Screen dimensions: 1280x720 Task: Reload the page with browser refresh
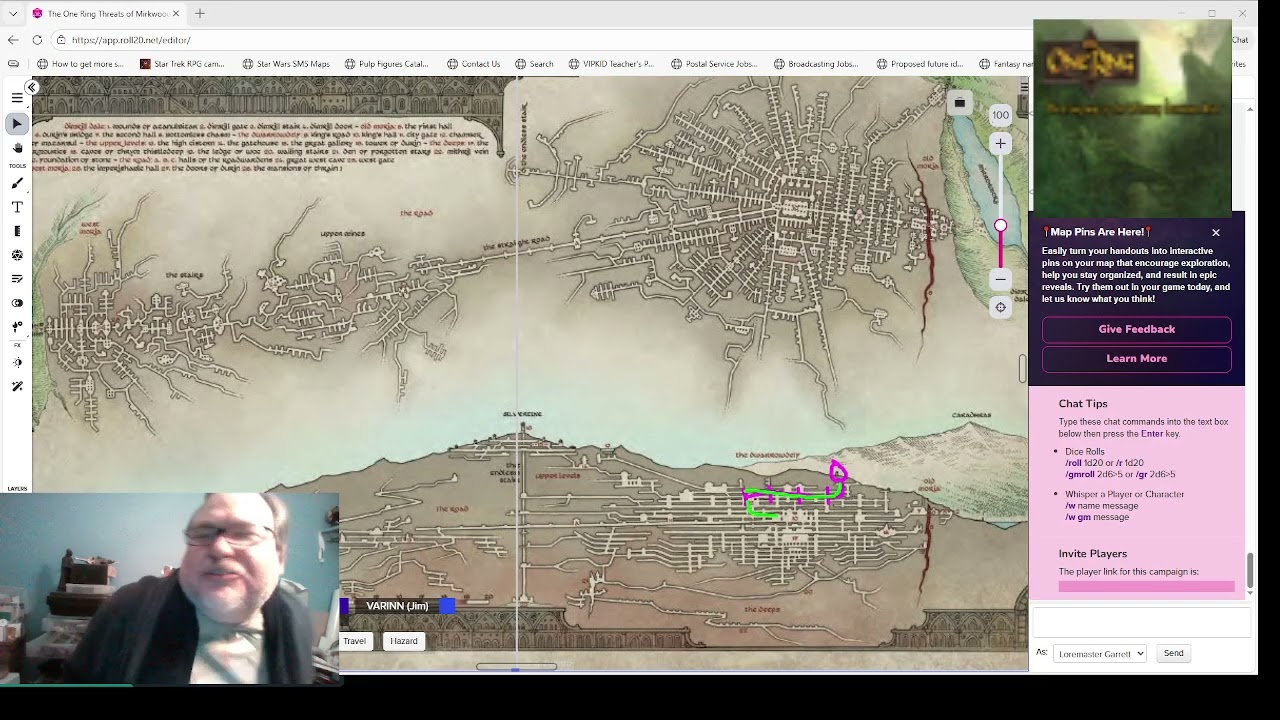(37, 40)
